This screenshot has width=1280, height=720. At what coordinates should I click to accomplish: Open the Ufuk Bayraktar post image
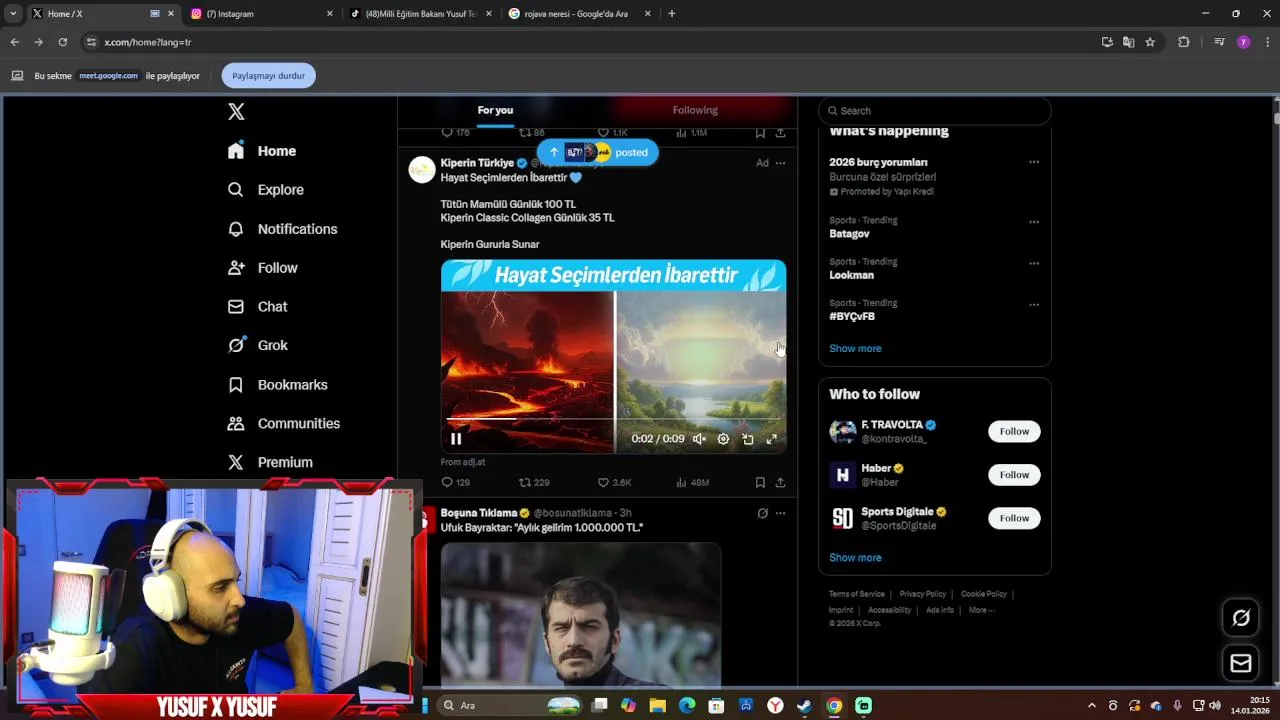(x=581, y=614)
